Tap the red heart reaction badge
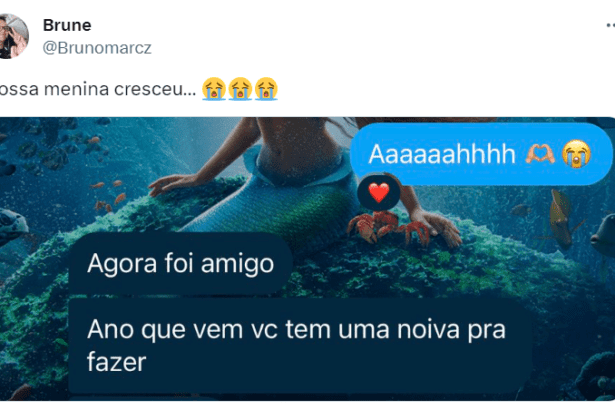Screen dimensions: 615x410 378,193
